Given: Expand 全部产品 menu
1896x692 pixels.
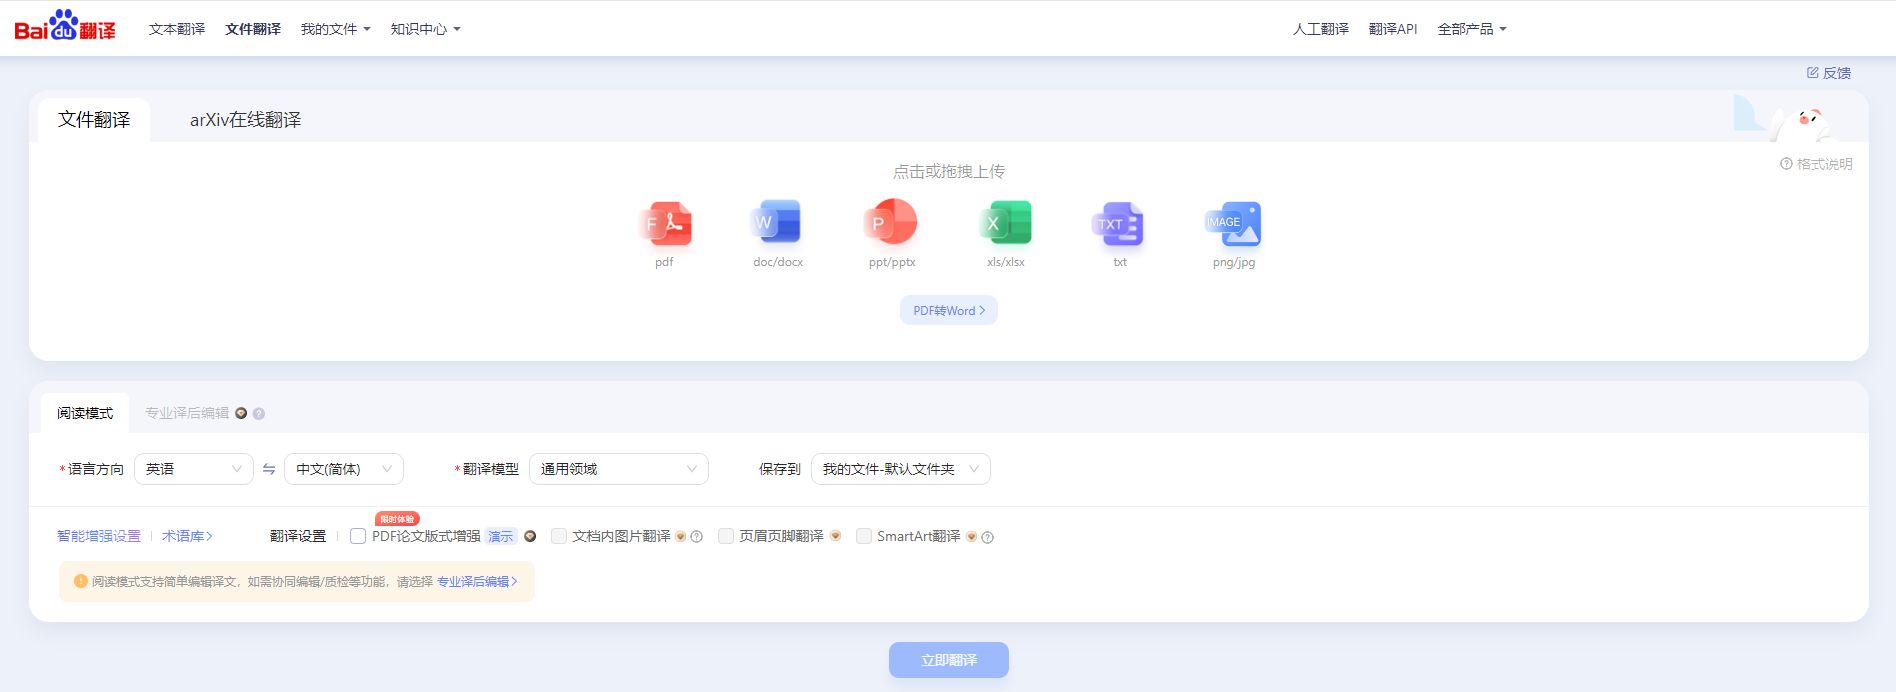Looking at the screenshot, I should (1472, 29).
